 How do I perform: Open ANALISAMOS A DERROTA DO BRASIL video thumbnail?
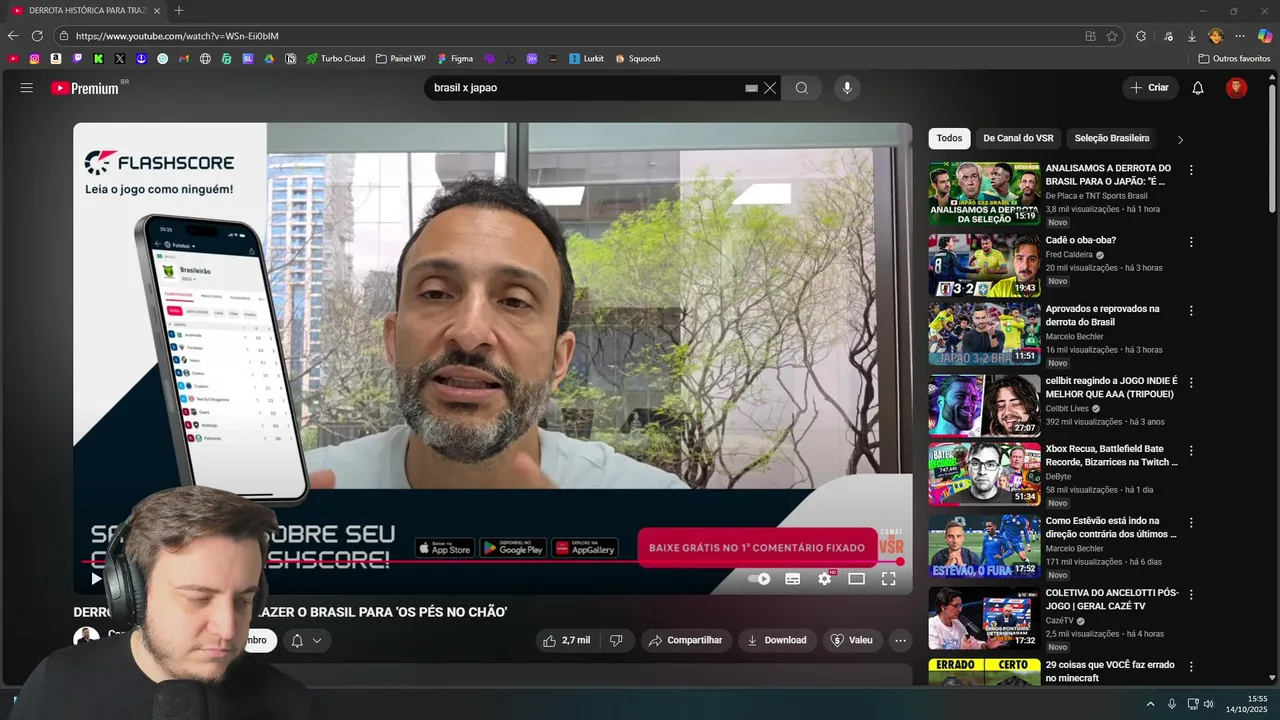click(984, 194)
